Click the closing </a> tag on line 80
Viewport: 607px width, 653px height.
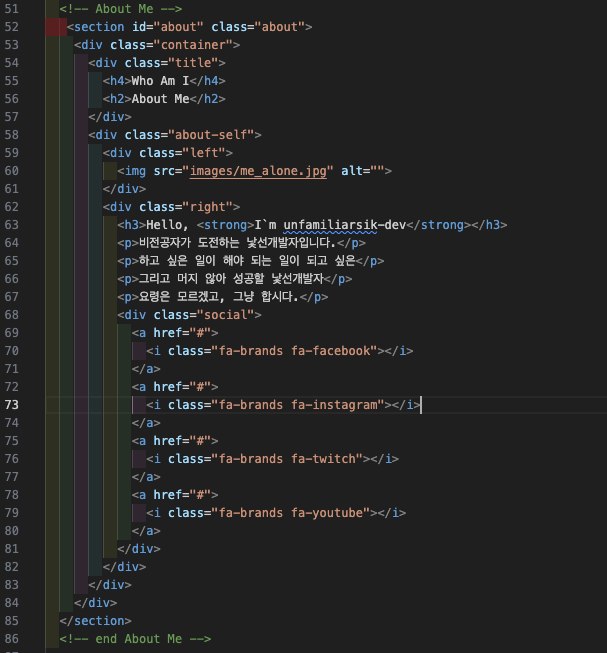(146, 531)
